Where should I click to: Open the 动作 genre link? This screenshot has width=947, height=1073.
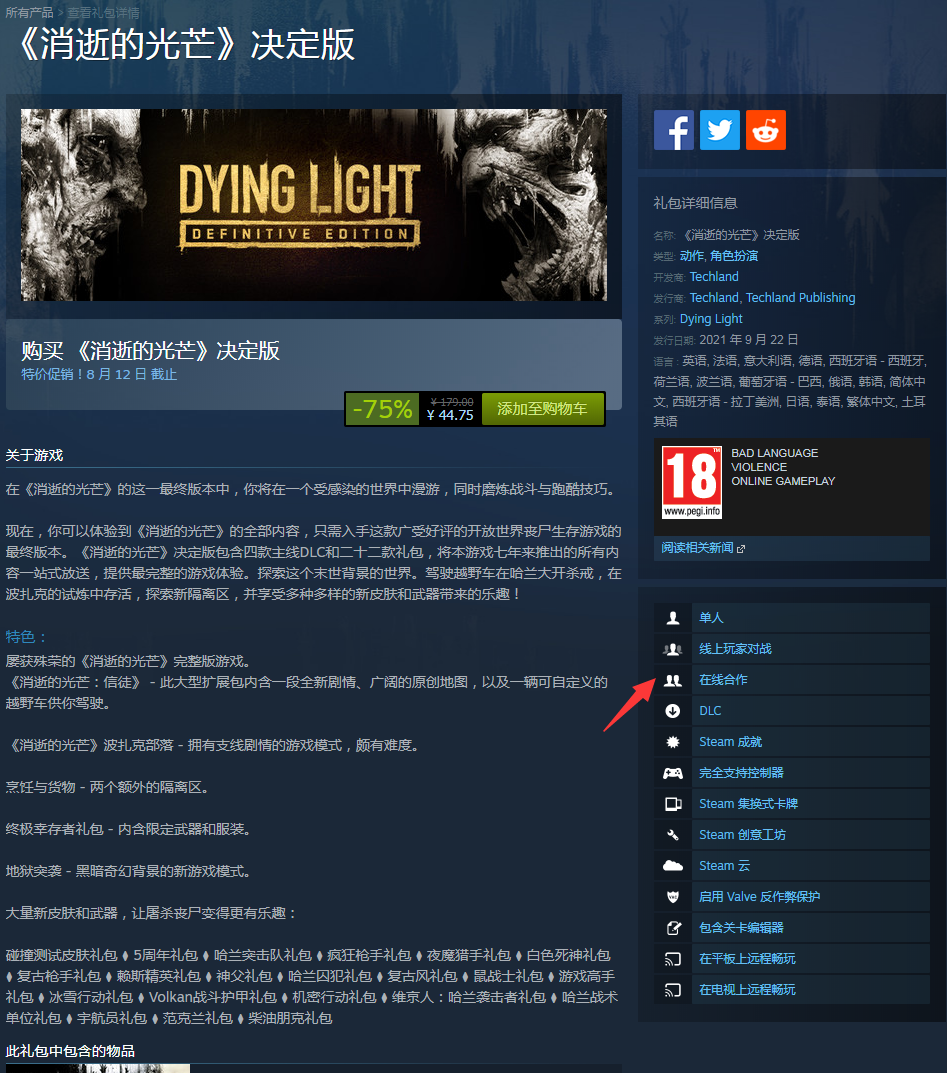[x=692, y=256]
